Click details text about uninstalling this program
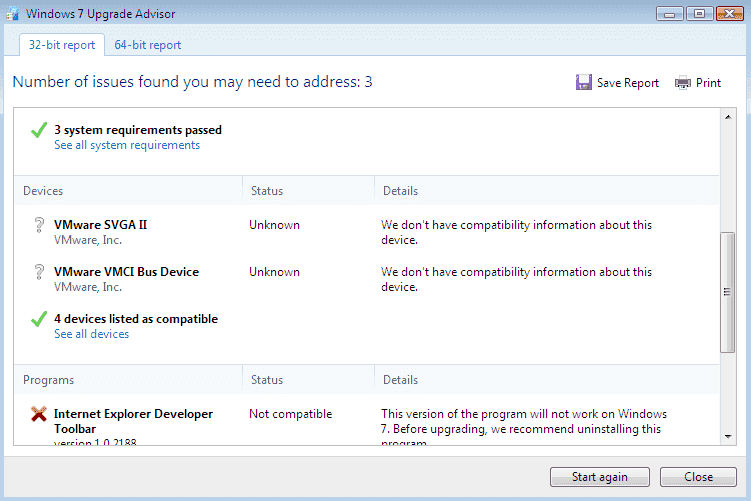This screenshot has height=501, width=751. point(524,426)
